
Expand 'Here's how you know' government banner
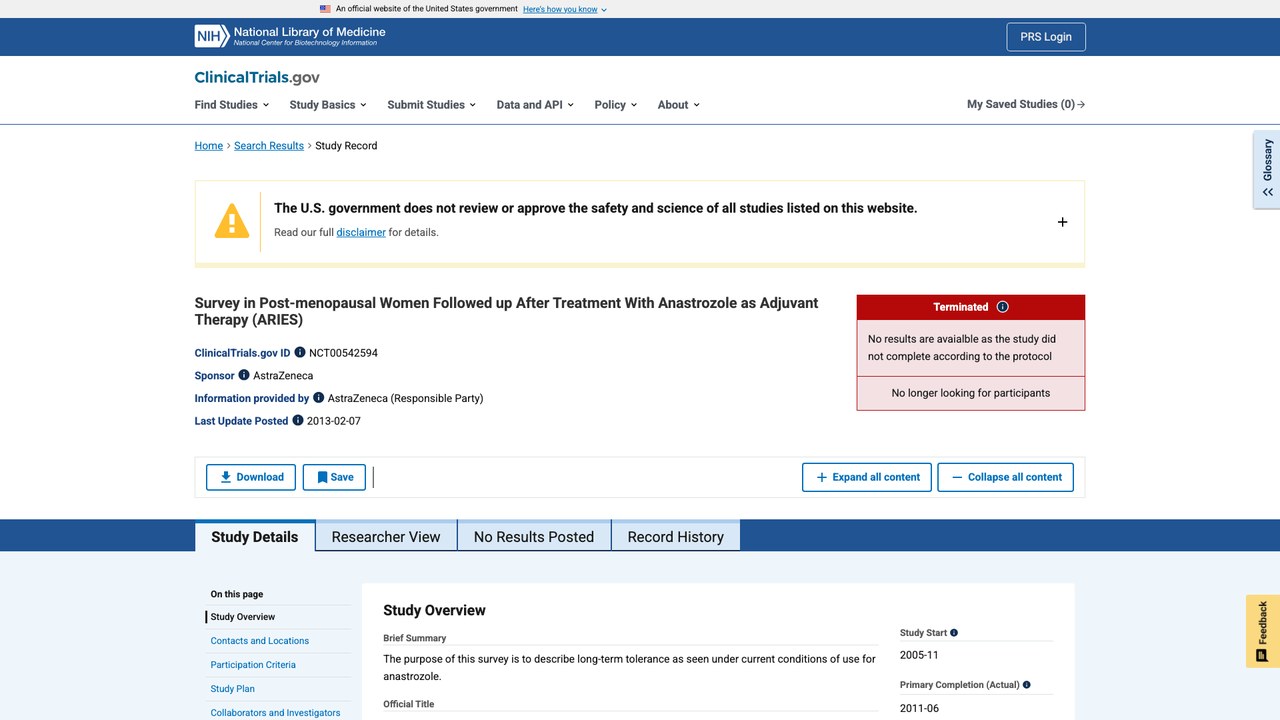click(x=565, y=9)
